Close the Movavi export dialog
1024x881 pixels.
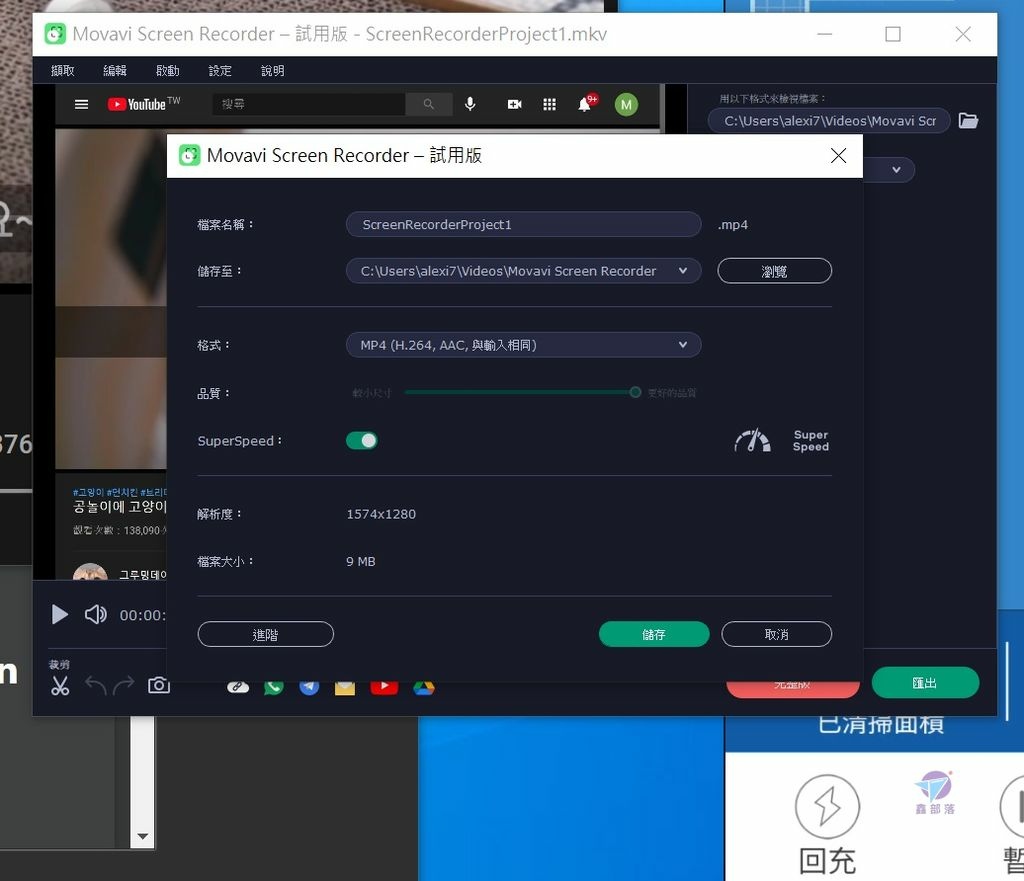839,155
